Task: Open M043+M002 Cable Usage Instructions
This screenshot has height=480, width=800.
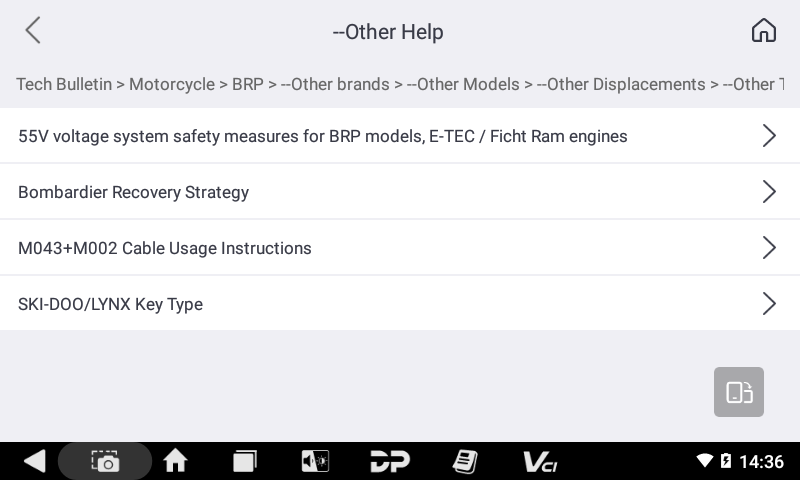Action: pyautogui.click(x=165, y=248)
